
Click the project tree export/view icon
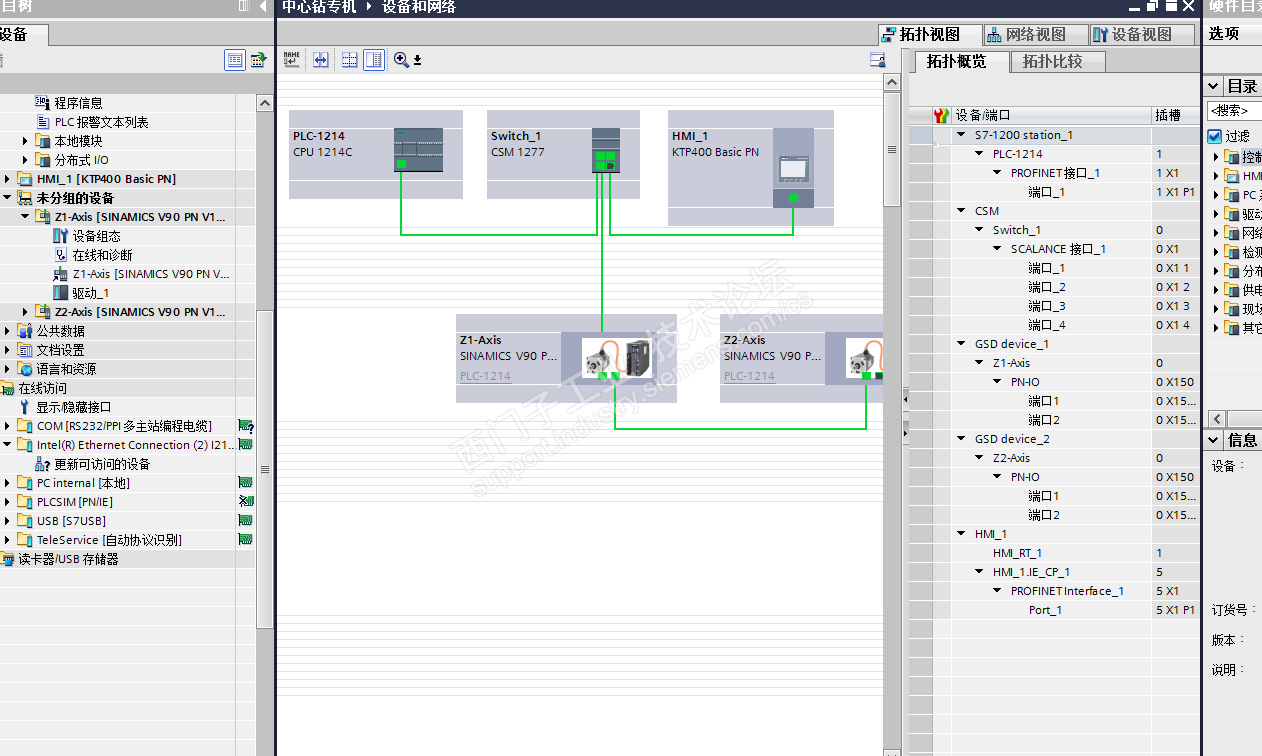[x=258, y=60]
